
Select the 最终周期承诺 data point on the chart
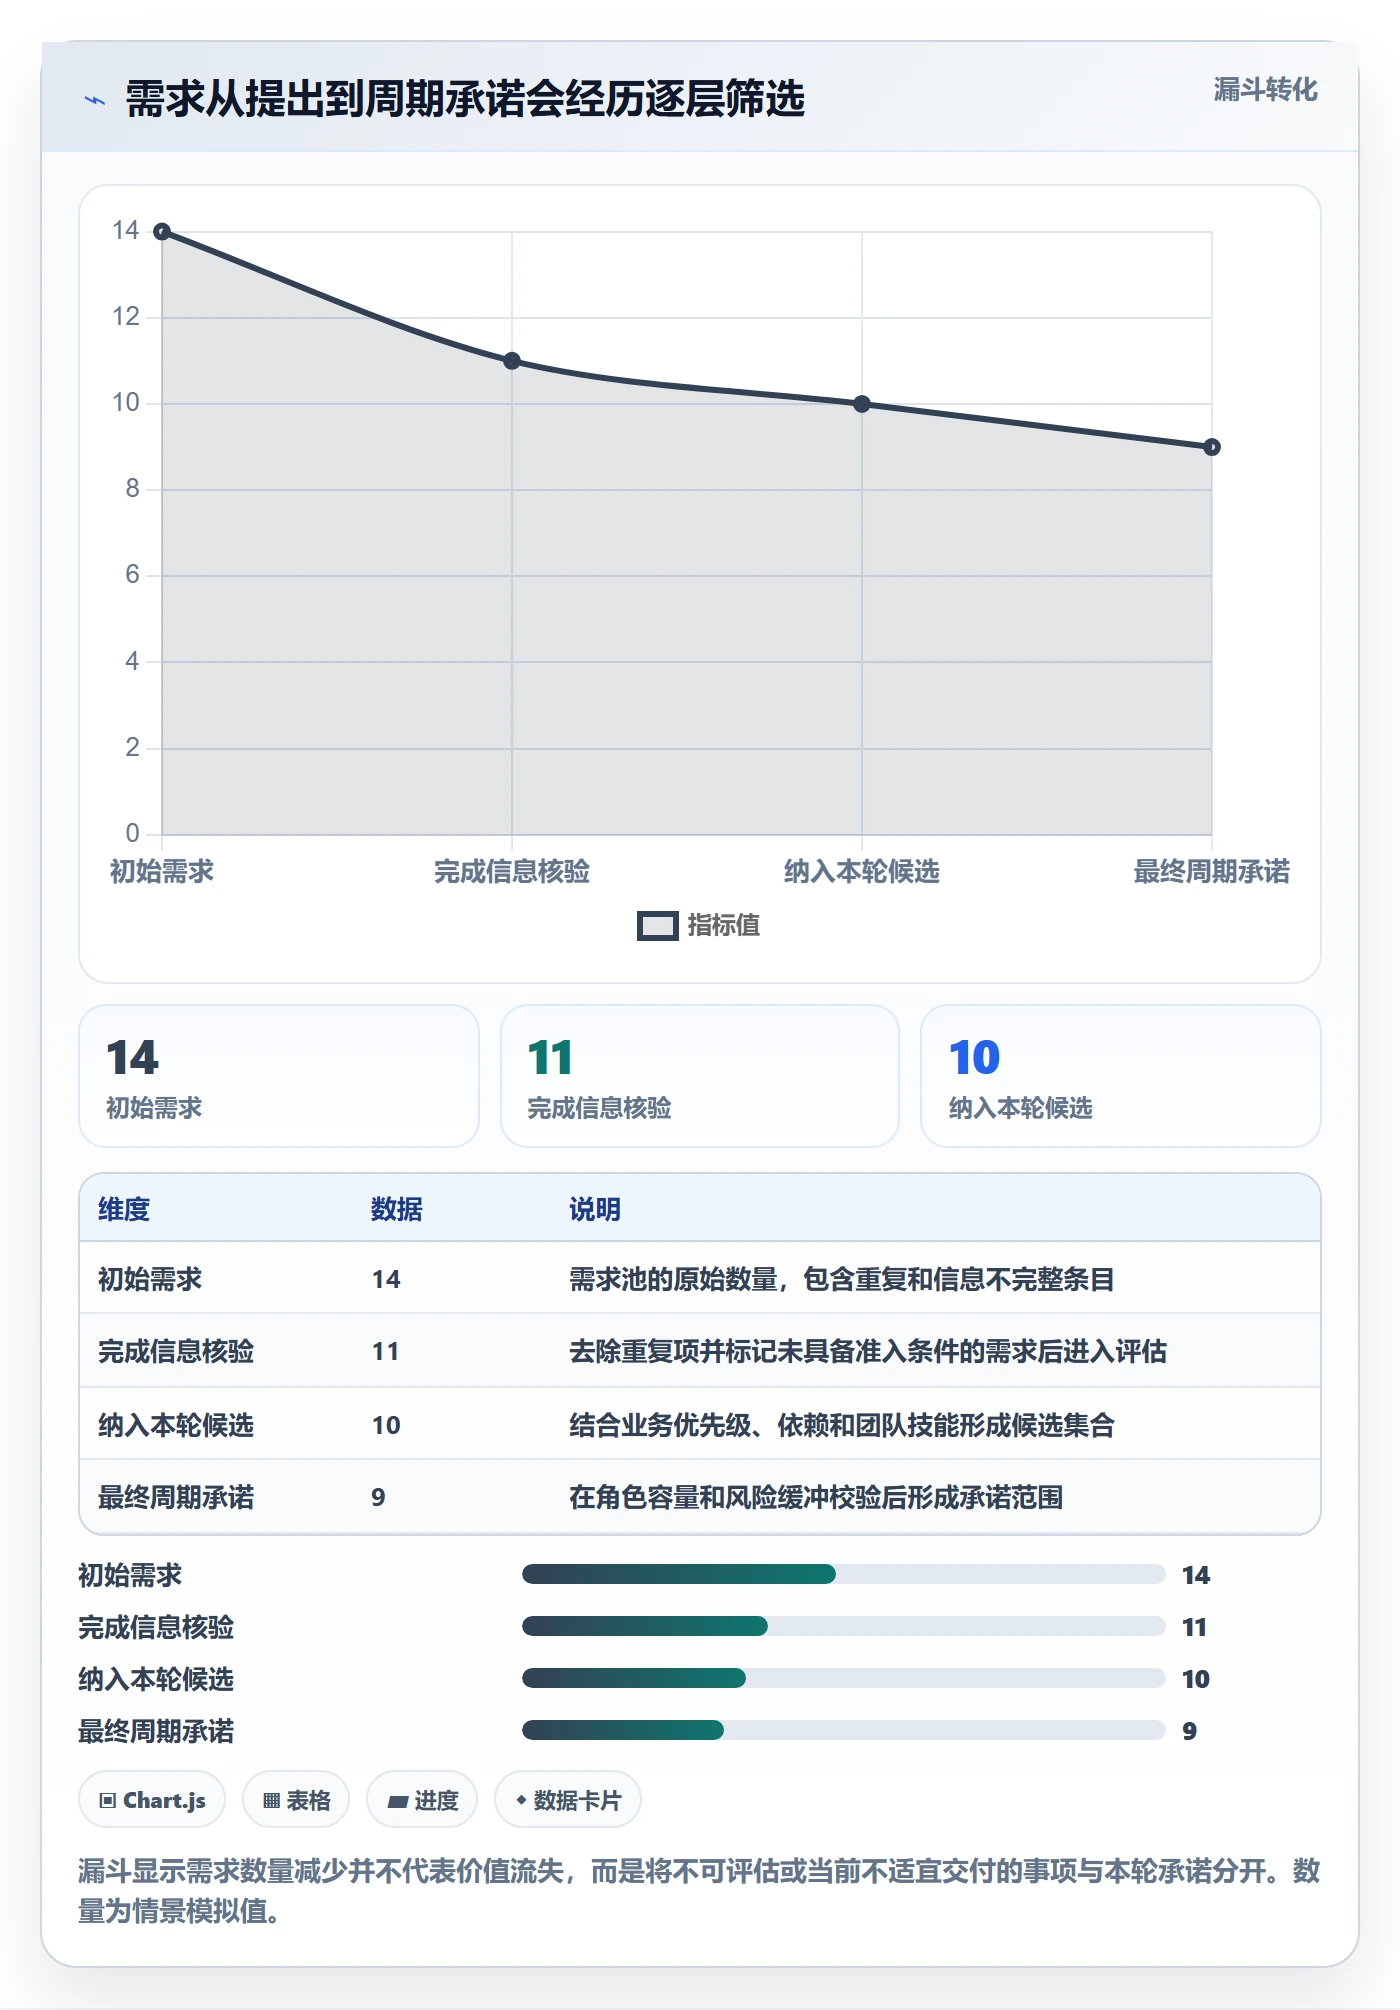(x=1212, y=447)
